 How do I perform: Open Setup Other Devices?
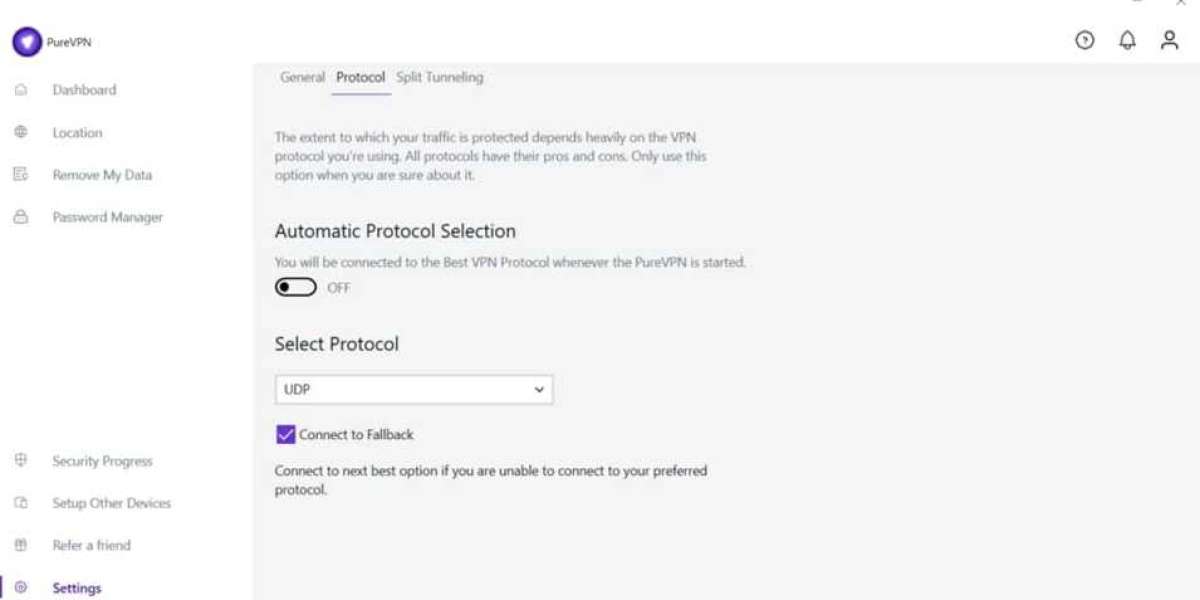[x=111, y=503]
